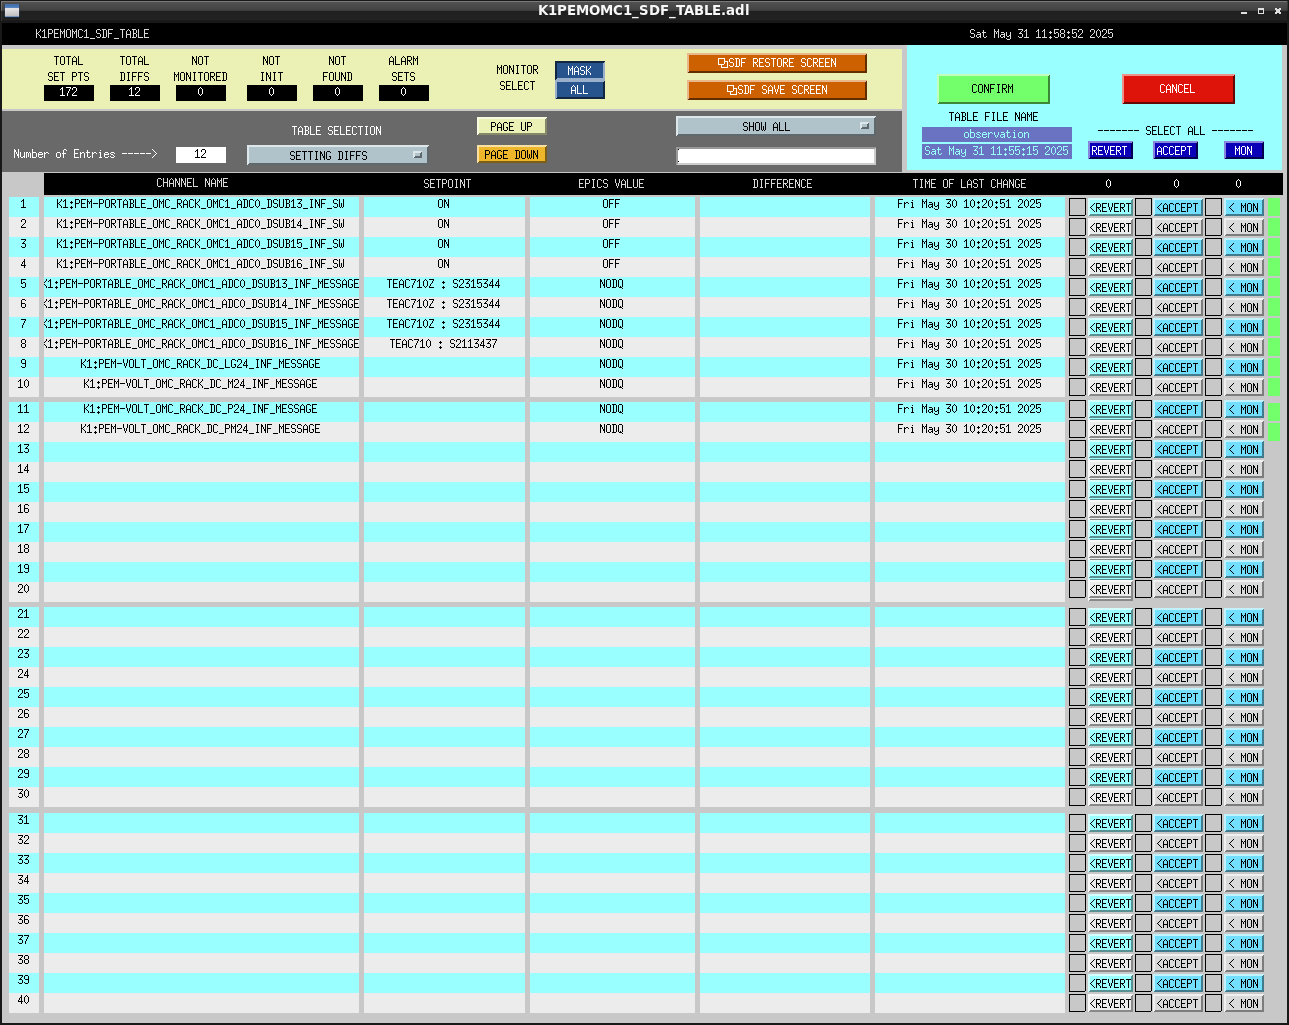Click table file date Sat May 31 11:55:15 2025
The width and height of the screenshot is (1289, 1025).
(997, 151)
